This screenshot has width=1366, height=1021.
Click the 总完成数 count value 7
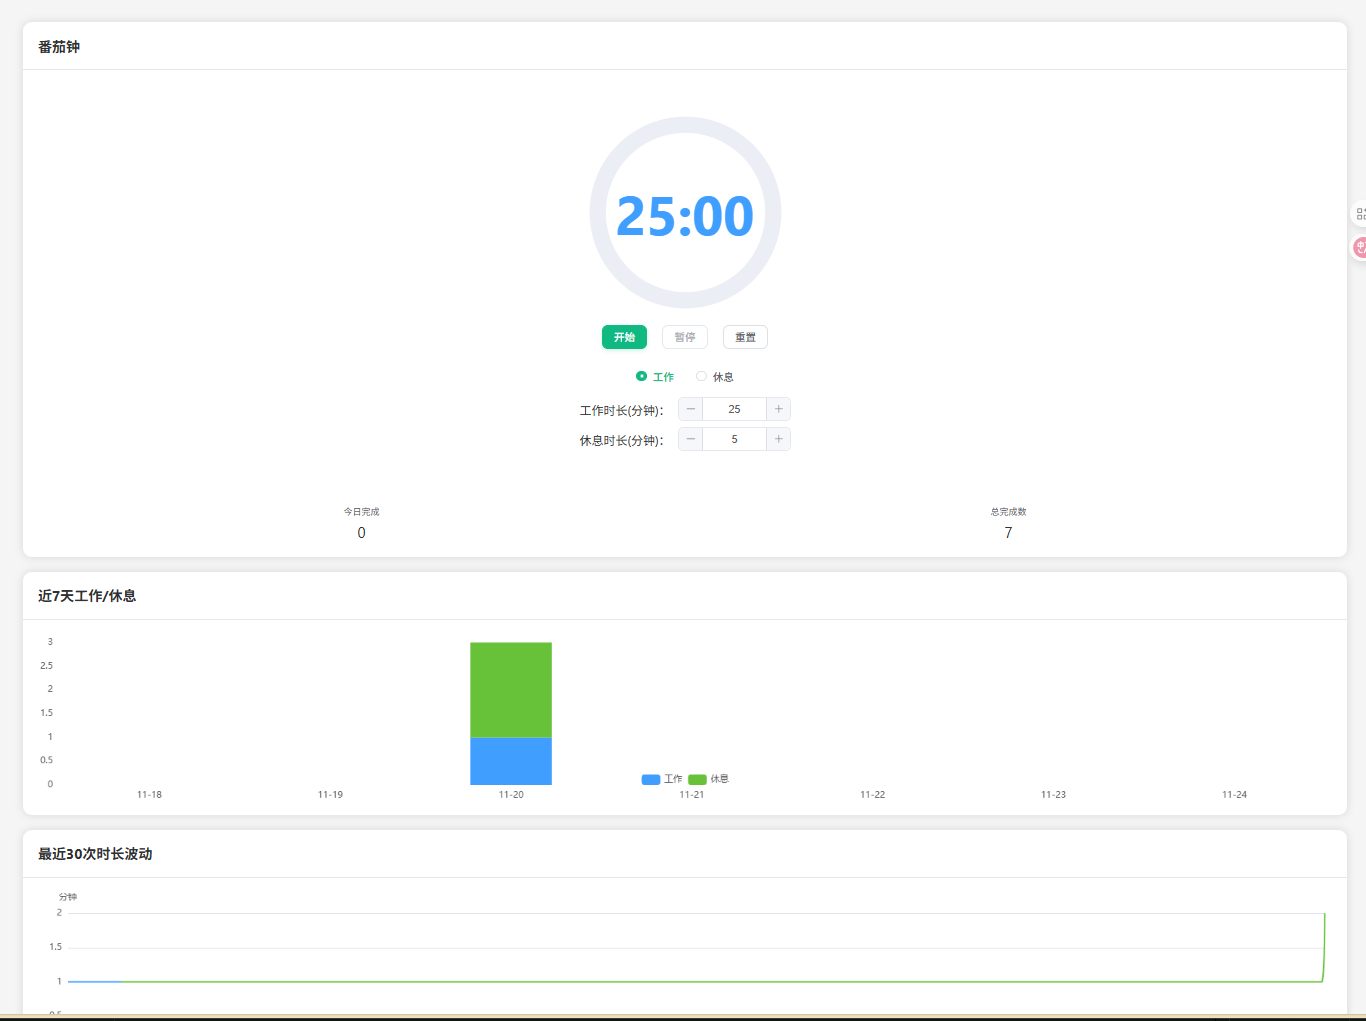(1008, 533)
